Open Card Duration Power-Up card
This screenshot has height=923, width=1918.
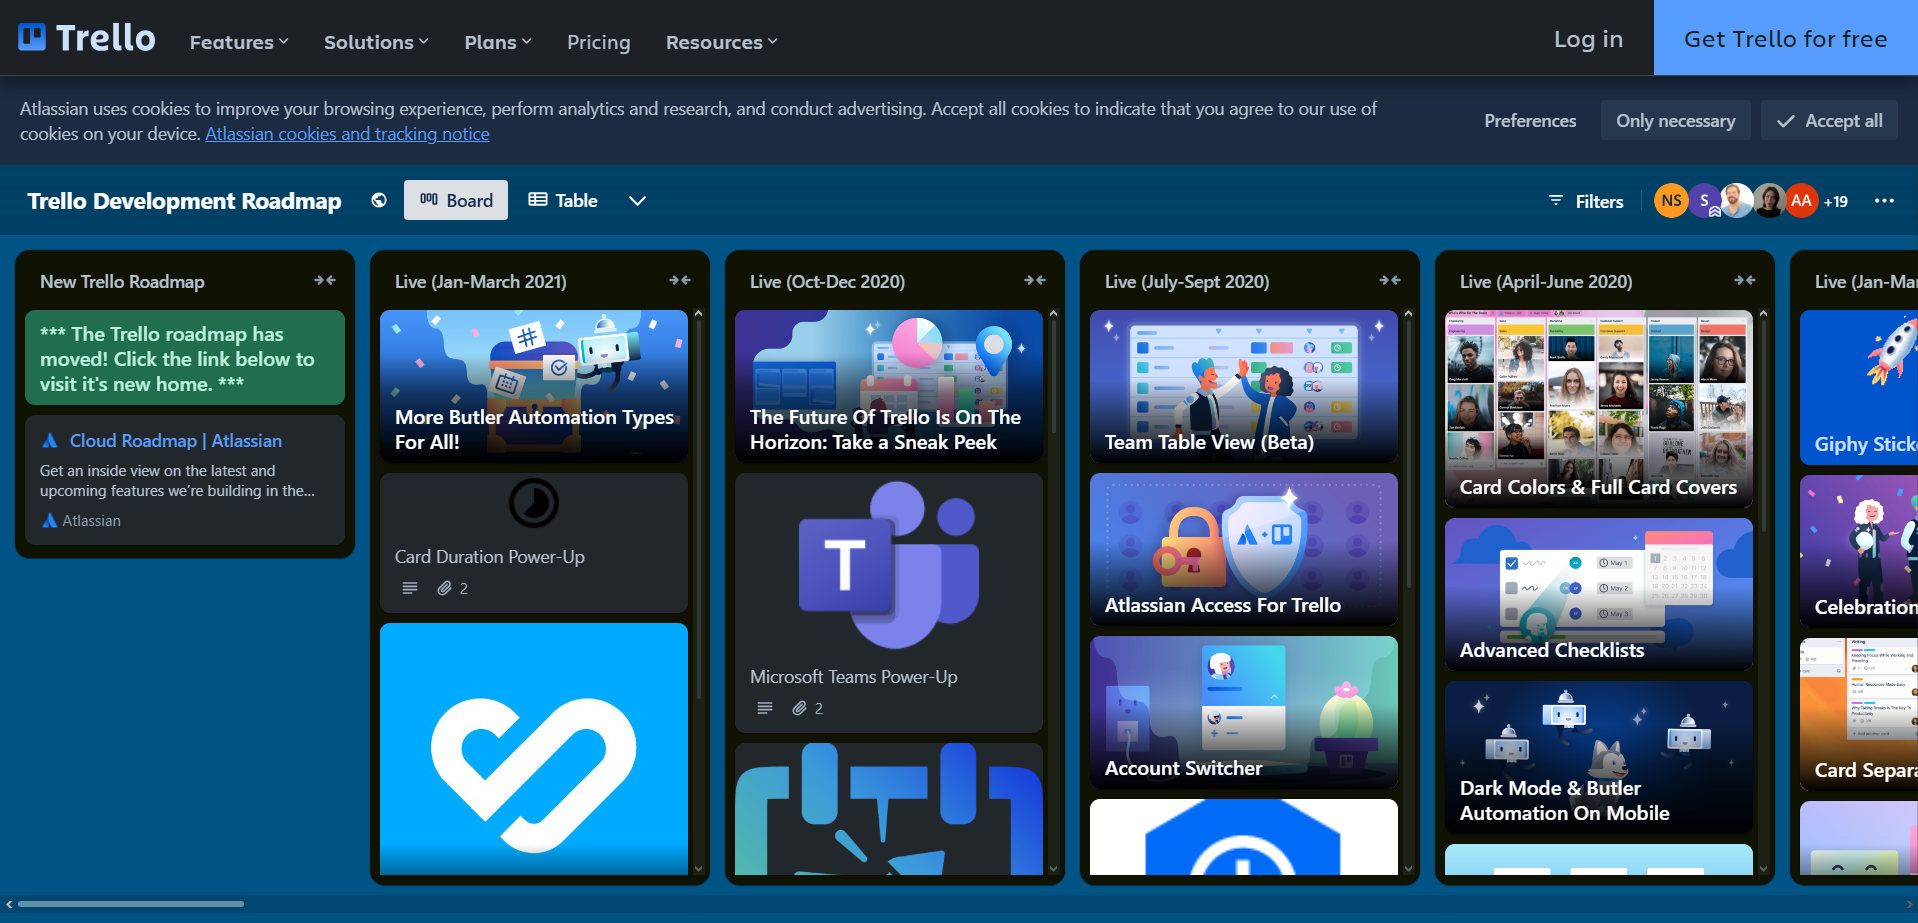[x=534, y=543]
